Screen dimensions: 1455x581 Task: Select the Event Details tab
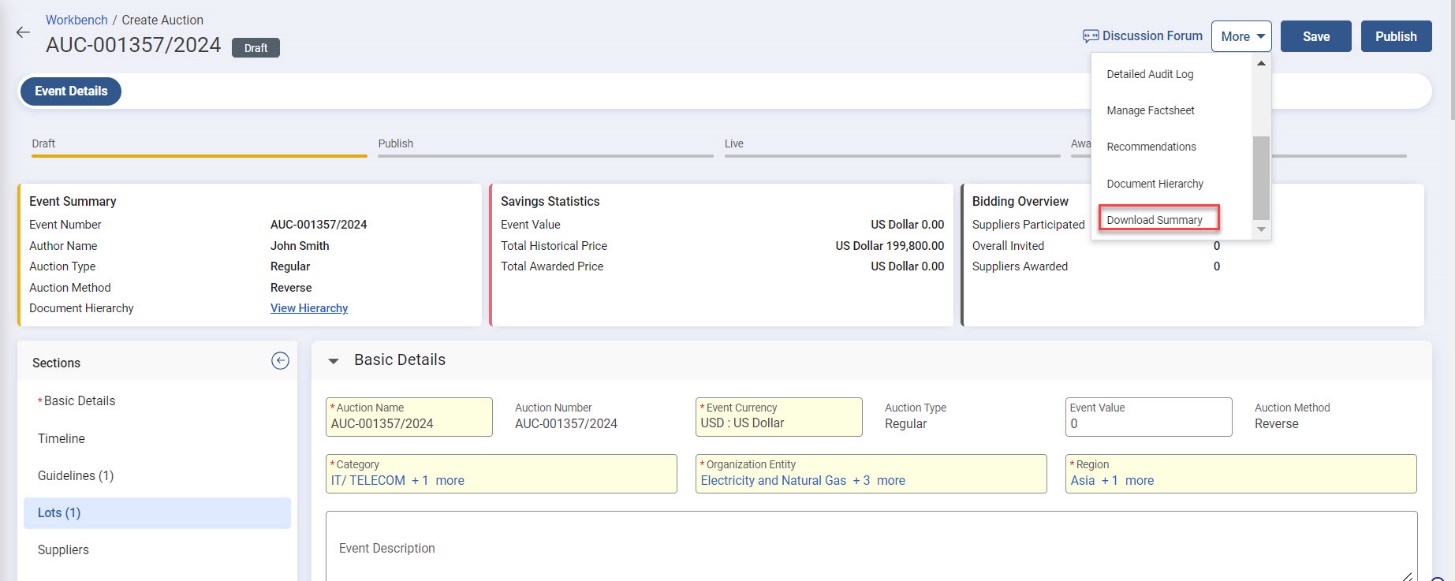point(71,91)
